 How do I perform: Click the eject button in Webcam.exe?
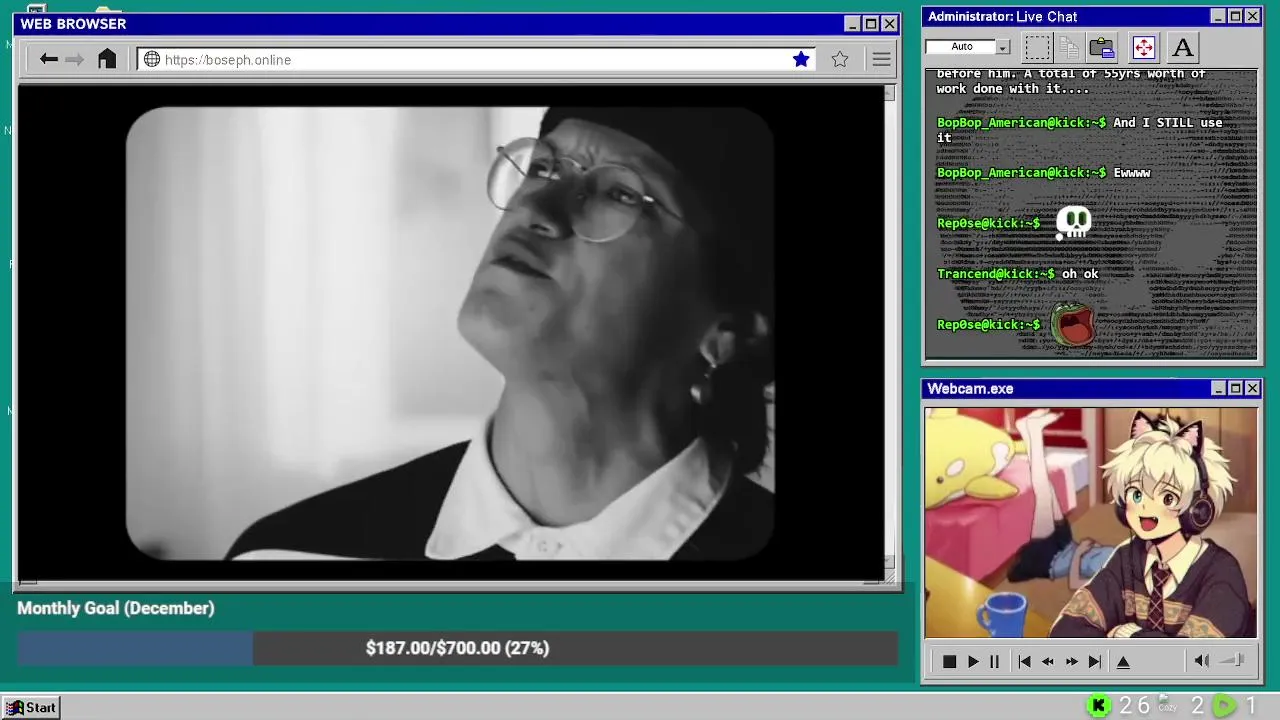point(1123,661)
